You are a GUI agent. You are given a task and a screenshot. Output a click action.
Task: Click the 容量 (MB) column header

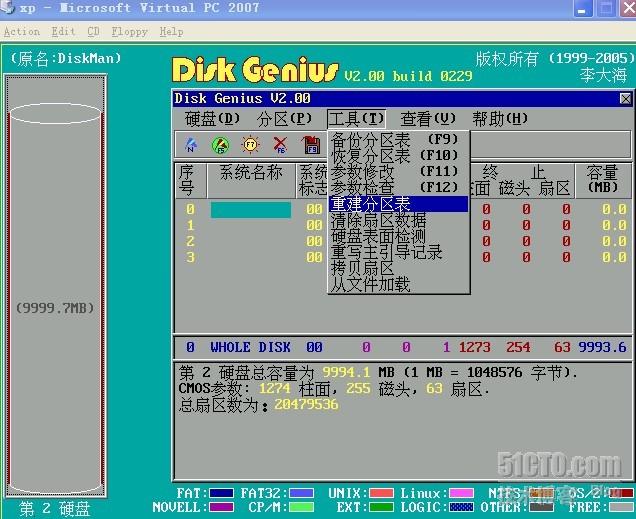(603, 180)
